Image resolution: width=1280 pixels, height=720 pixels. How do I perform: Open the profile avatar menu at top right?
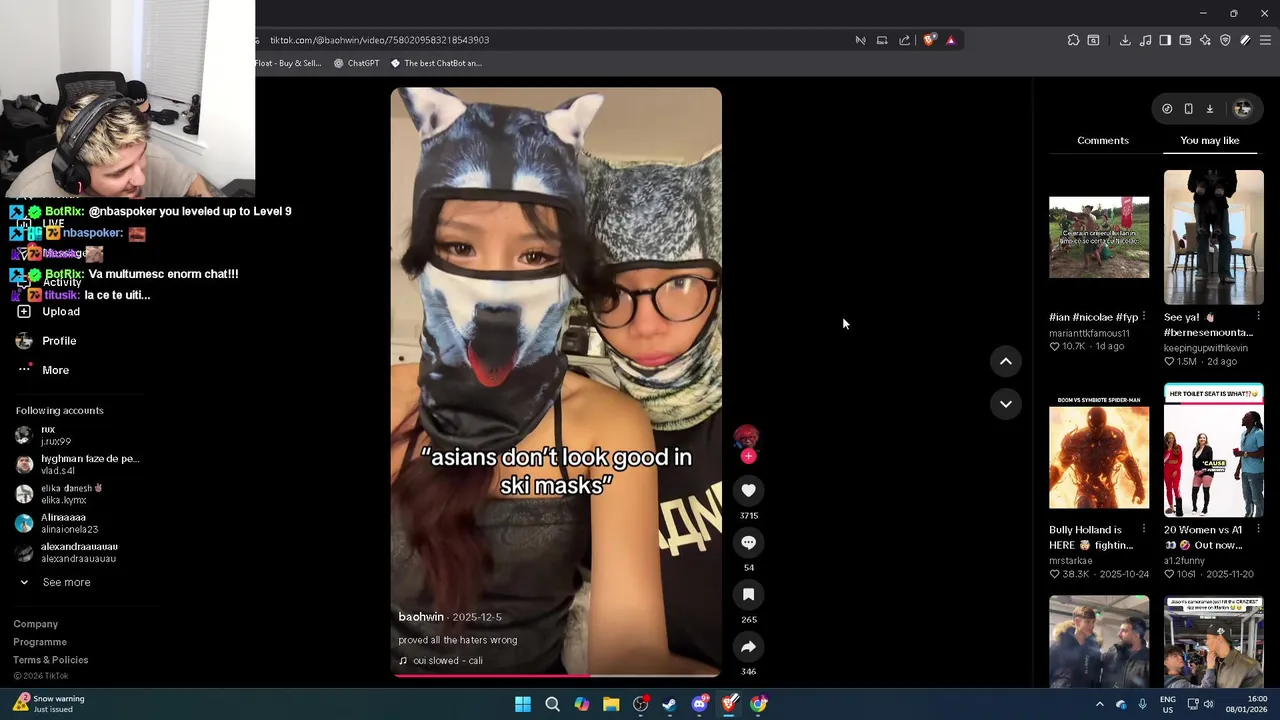click(x=1243, y=109)
